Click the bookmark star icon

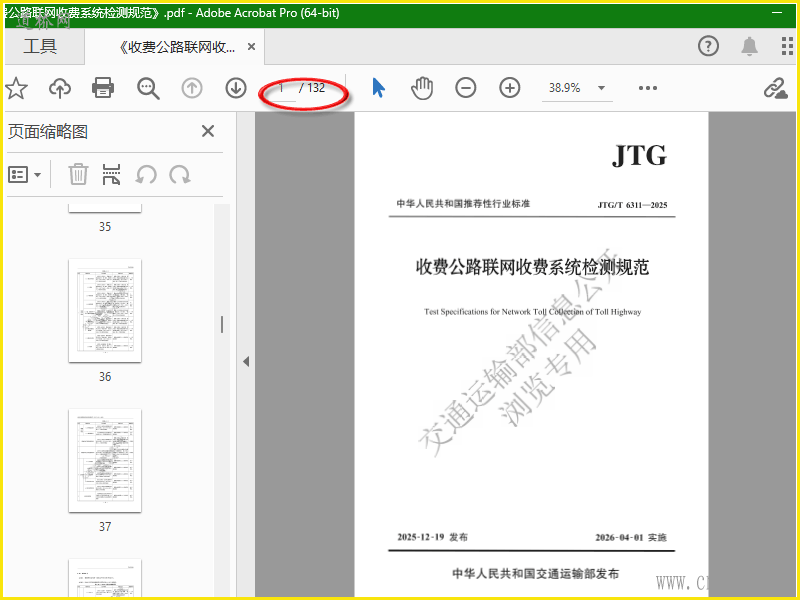(16, 88)
